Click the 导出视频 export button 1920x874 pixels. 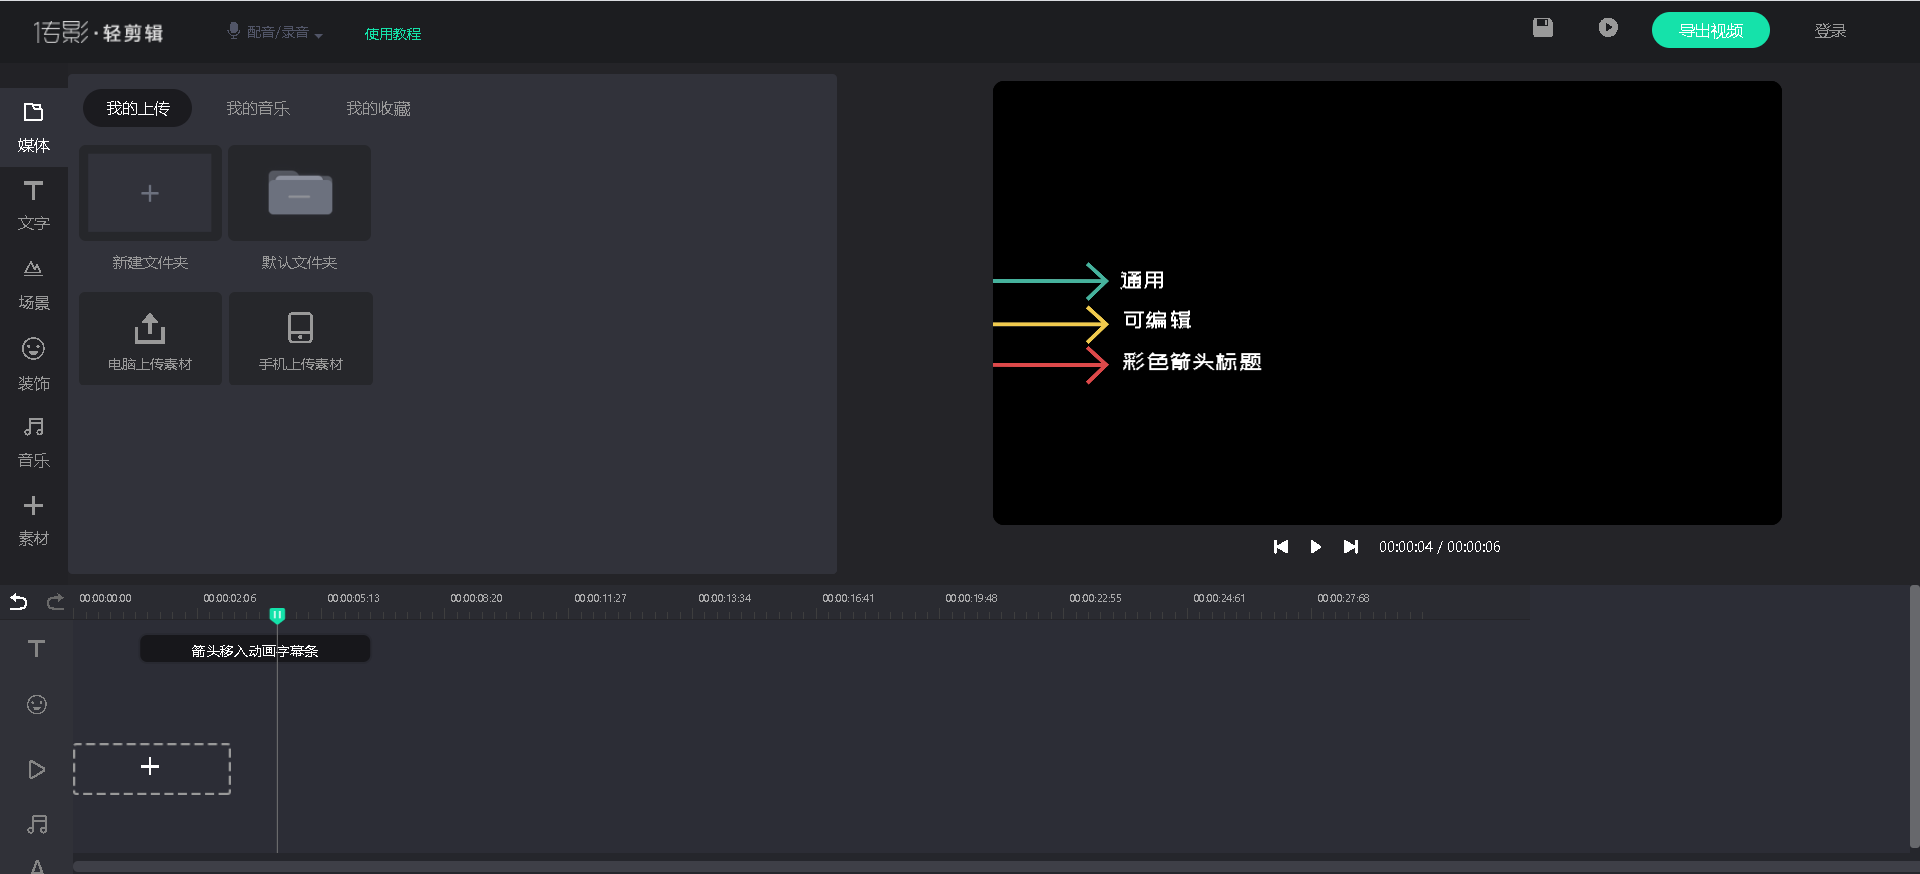[x=1710, y=30]
